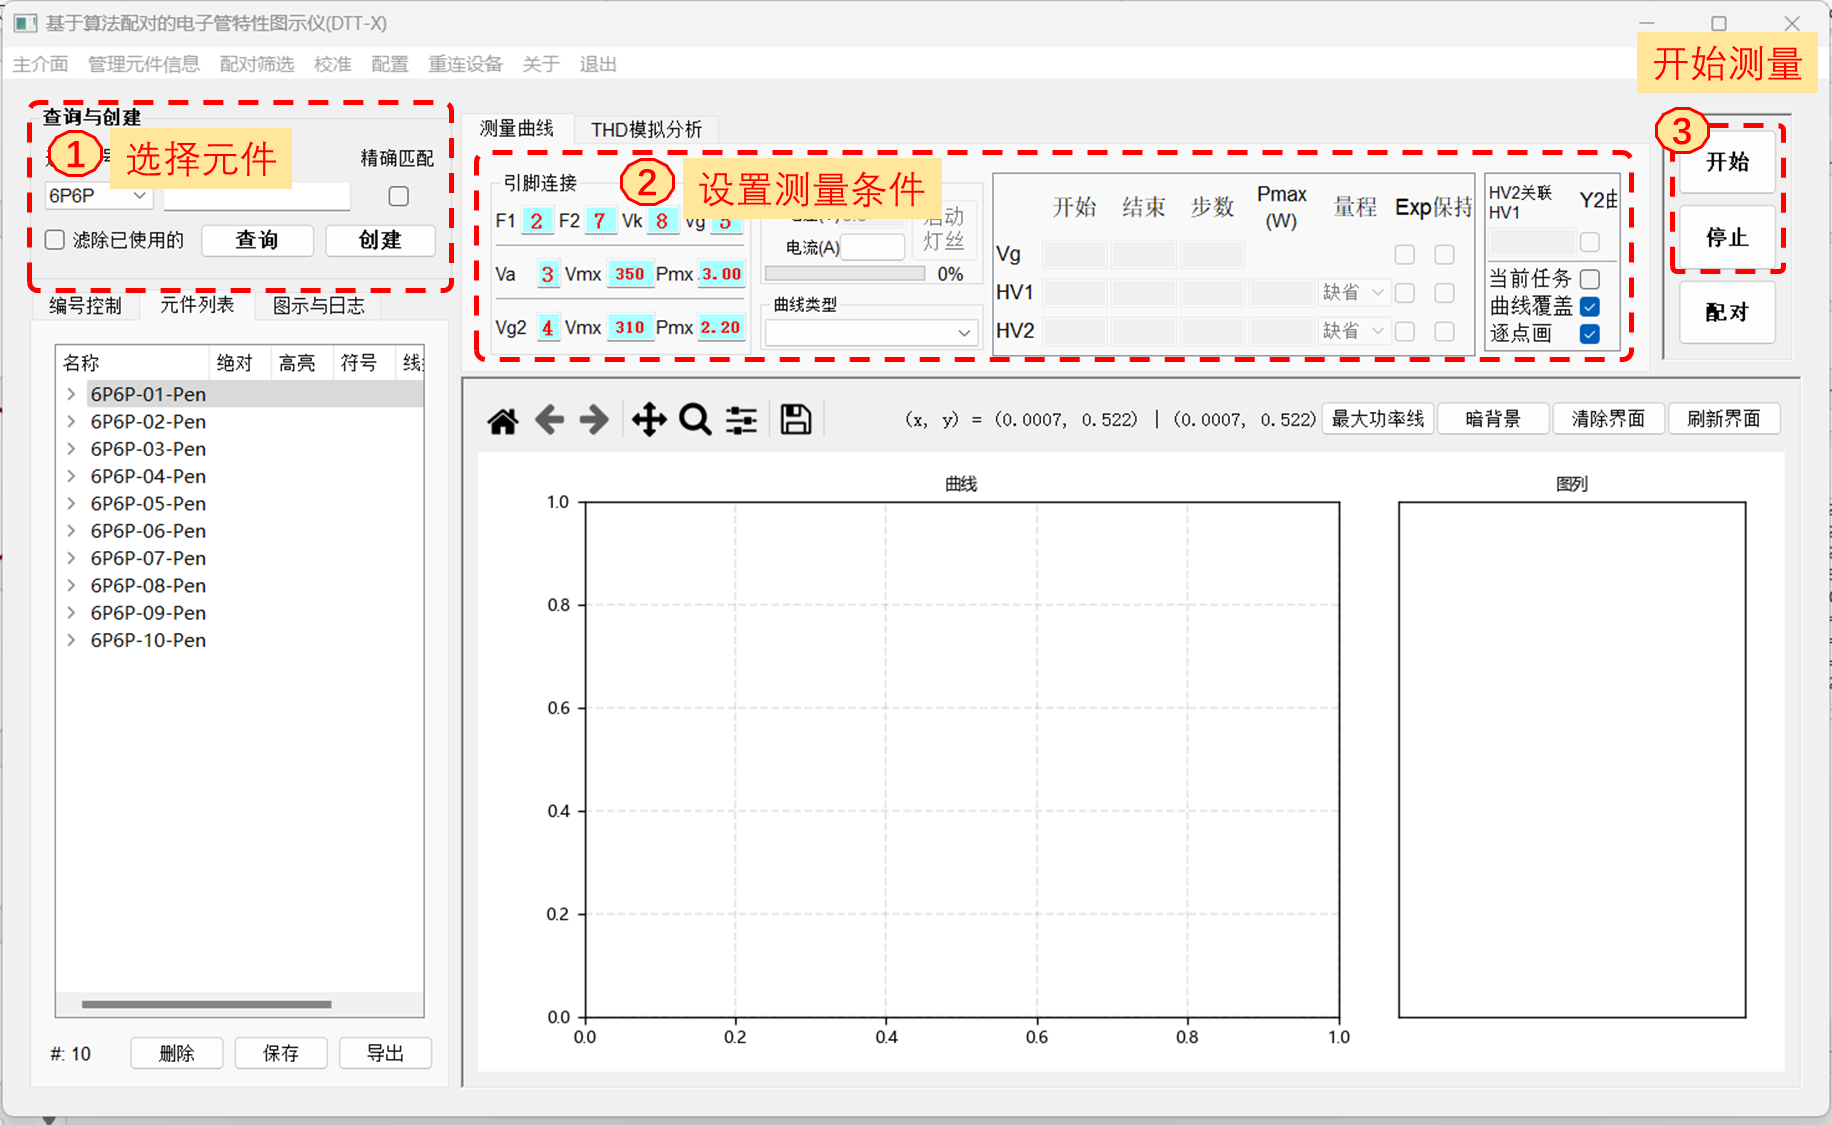This screenshot has height=1125, width=1832.
Task: Activate the Zoom magnifier tool
Action: point(695,420)
